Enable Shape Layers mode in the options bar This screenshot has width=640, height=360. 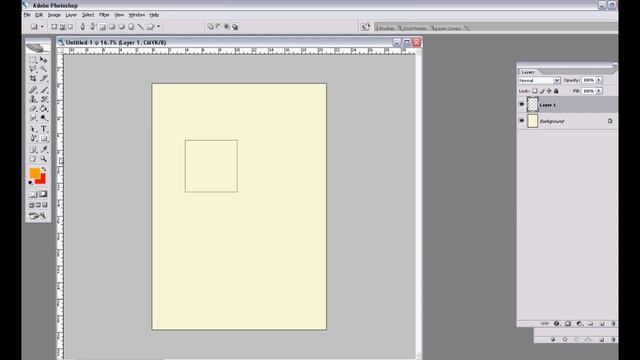[54, 27]
